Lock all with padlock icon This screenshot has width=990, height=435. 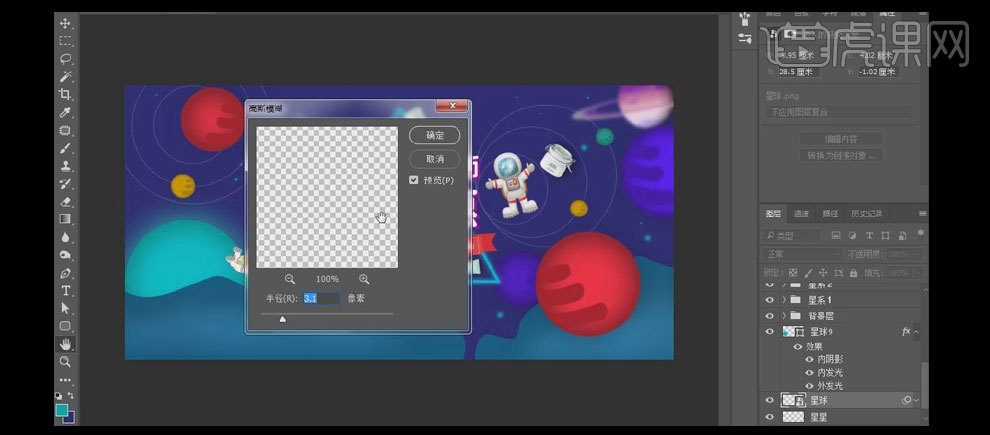(x=854, y=273)
